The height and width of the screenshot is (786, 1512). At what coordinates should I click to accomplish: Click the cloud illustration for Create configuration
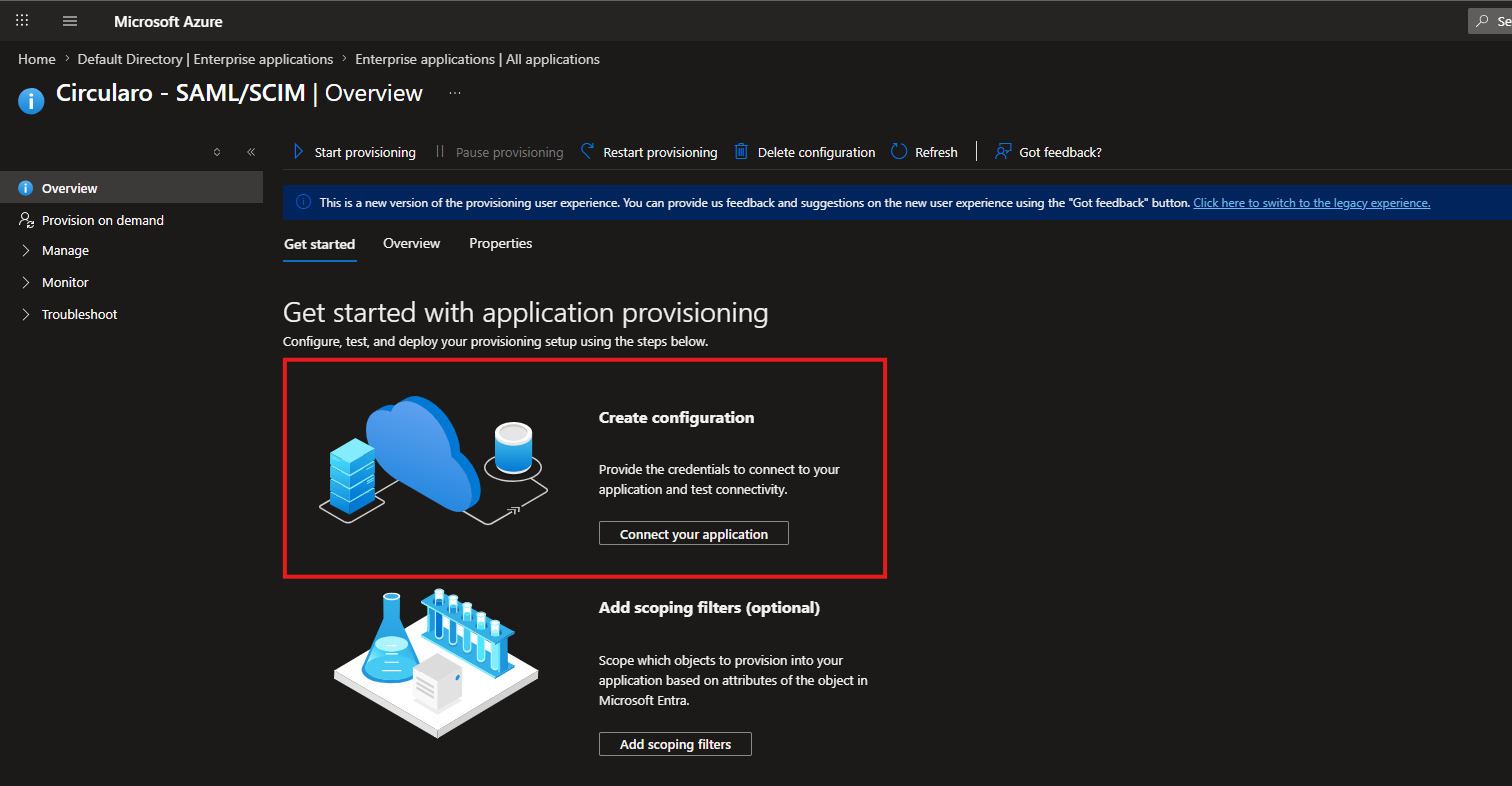point(433,460)
